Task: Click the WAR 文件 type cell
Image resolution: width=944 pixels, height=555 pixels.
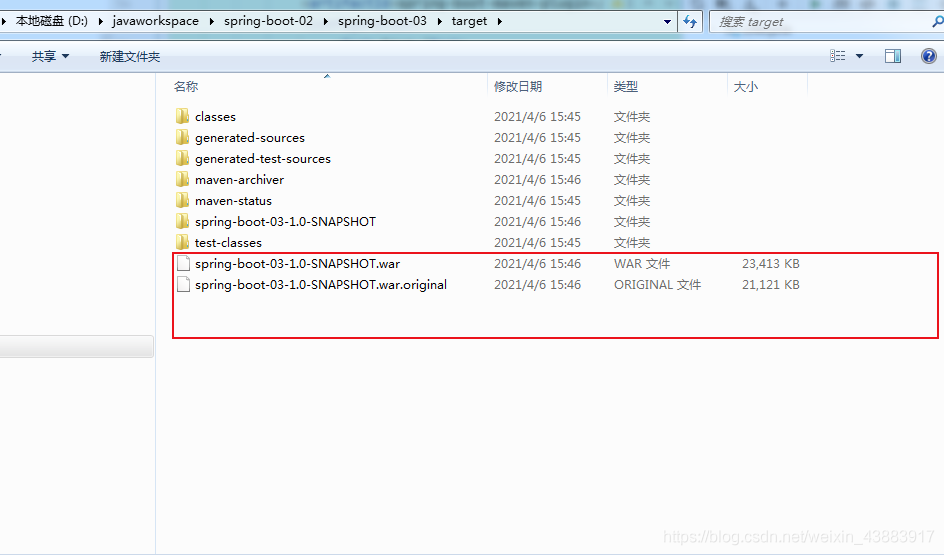Action: [x=642, y=264]
